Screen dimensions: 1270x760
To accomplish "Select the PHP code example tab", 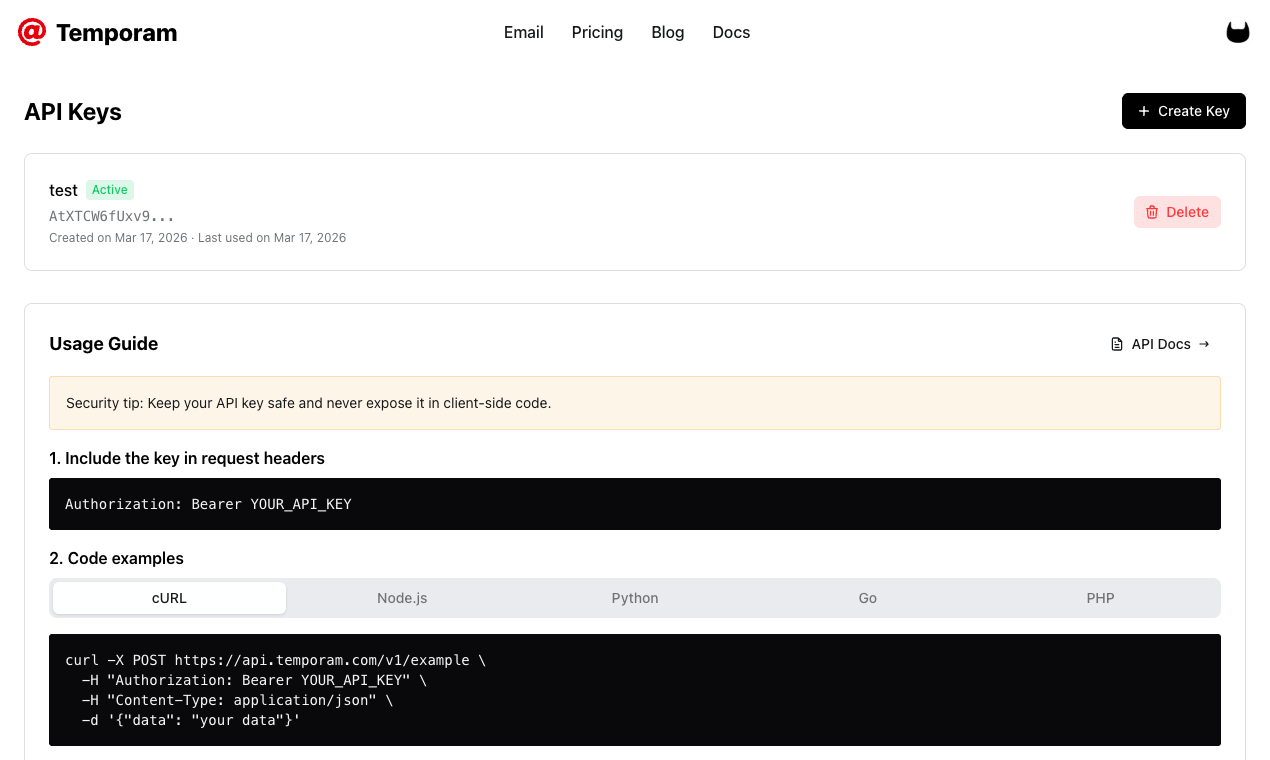I will (x=1100, y=597).
